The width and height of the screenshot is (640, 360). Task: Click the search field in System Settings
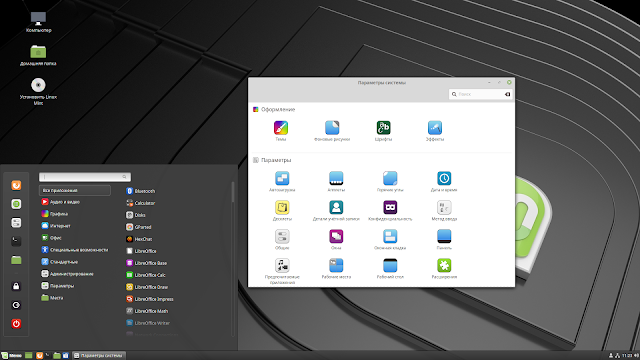click(480, 94)
